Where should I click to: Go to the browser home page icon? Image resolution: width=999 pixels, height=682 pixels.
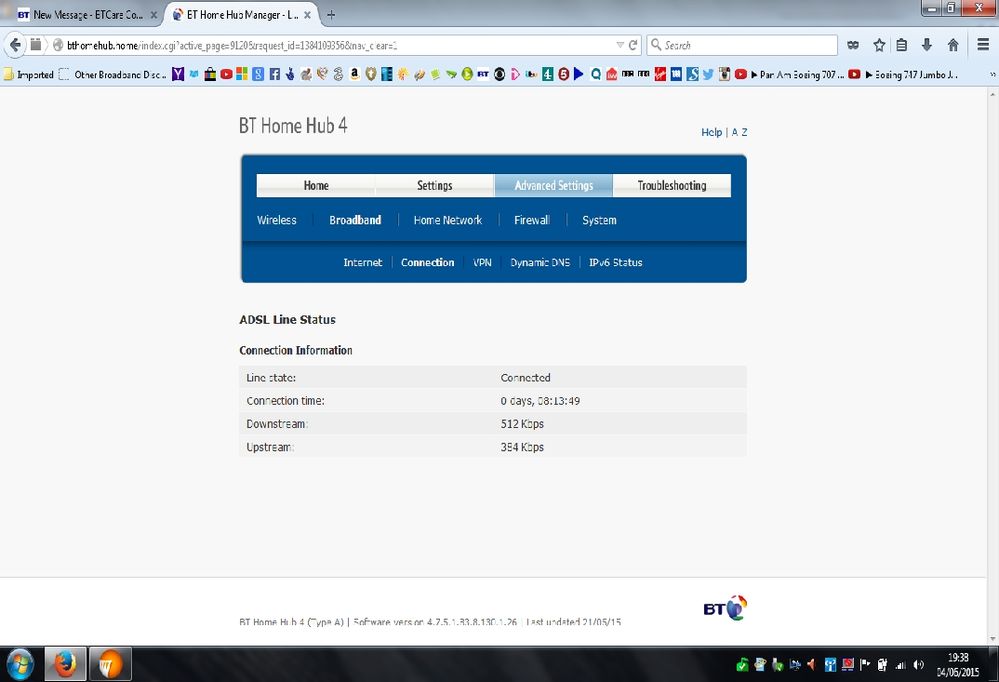(953, 45)
